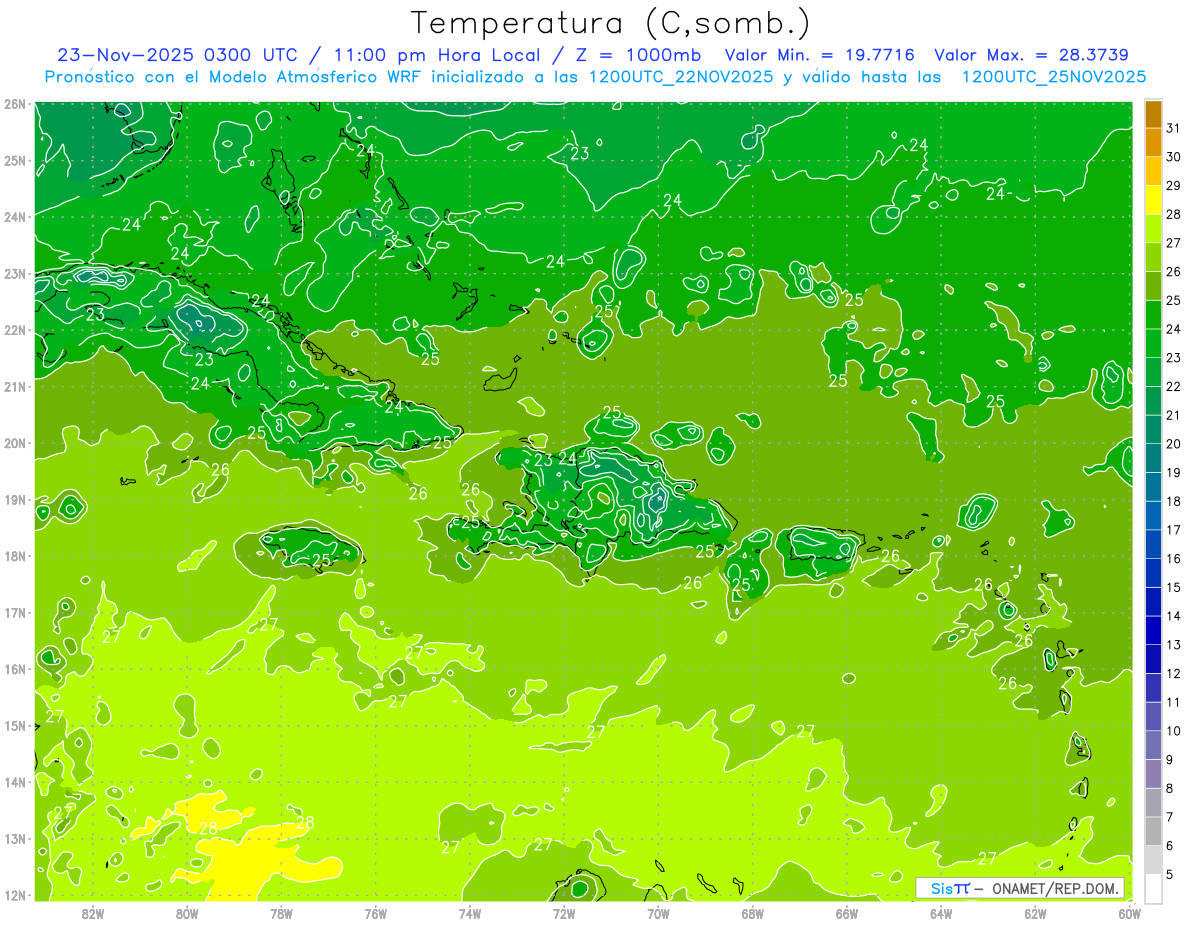1200x927 pixels.
Task: Click the color scale's '30' tick label
Action: pos(1173,157)
